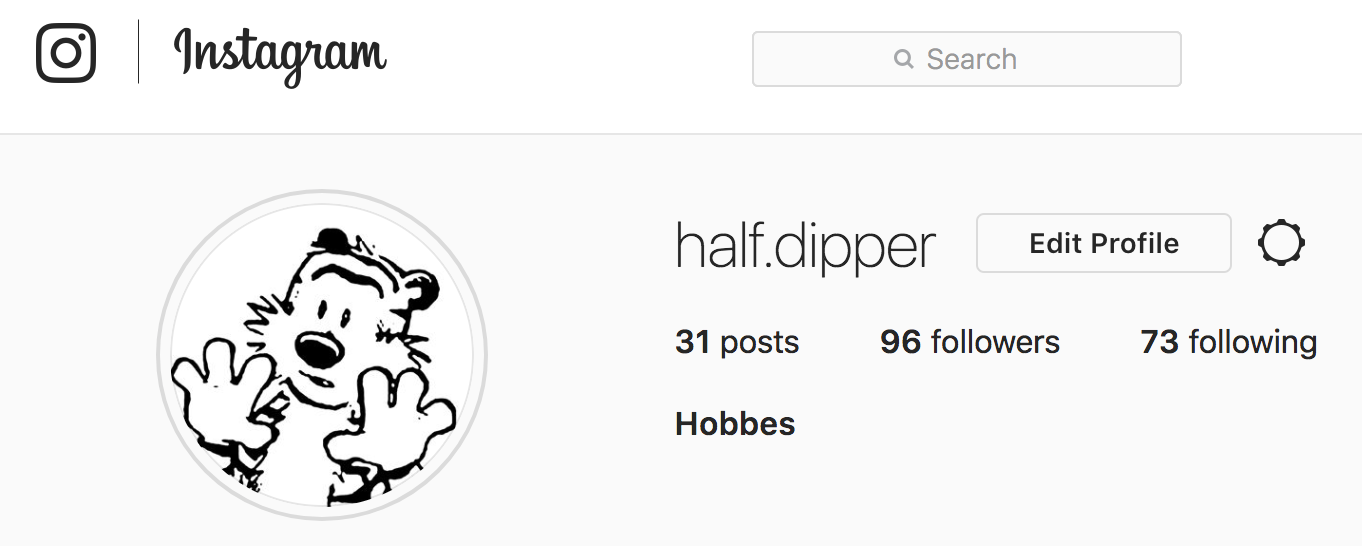Click the Hobbes display name text

735,424
